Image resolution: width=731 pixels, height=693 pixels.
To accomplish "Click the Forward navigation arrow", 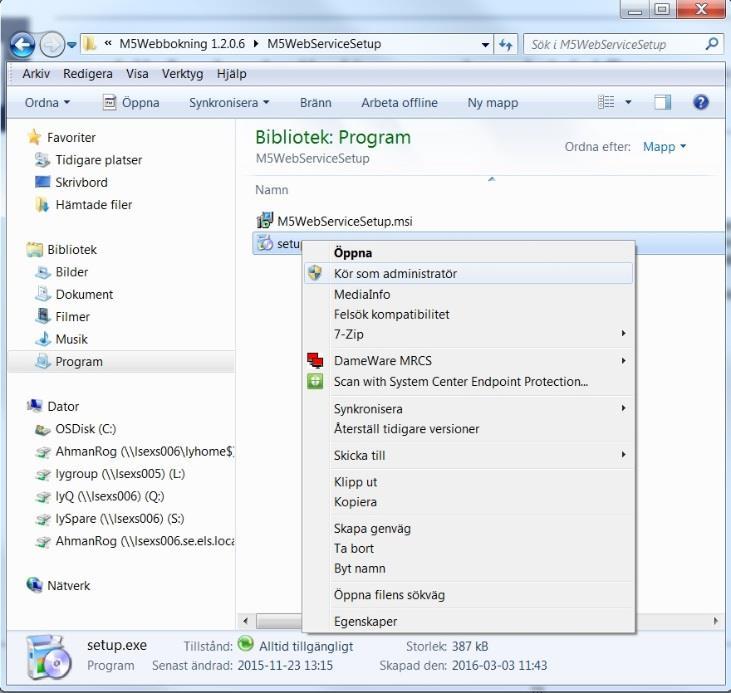I will 52,45.
